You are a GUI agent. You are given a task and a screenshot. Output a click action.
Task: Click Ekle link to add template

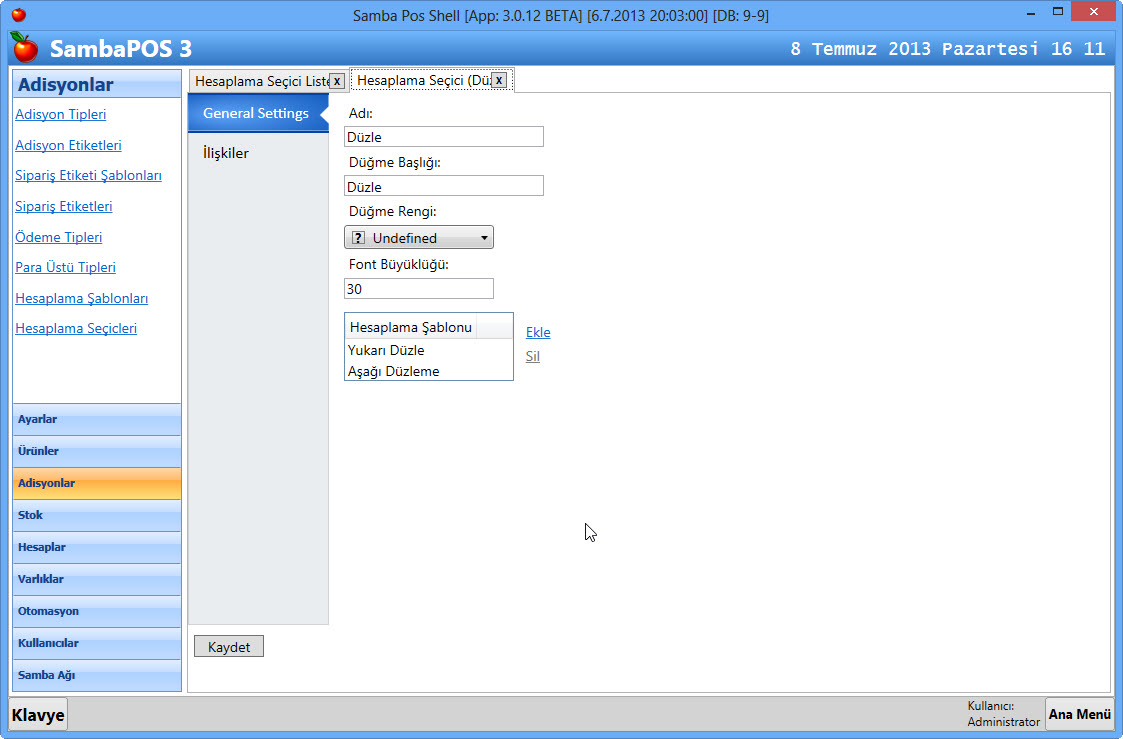pos(538,332)
